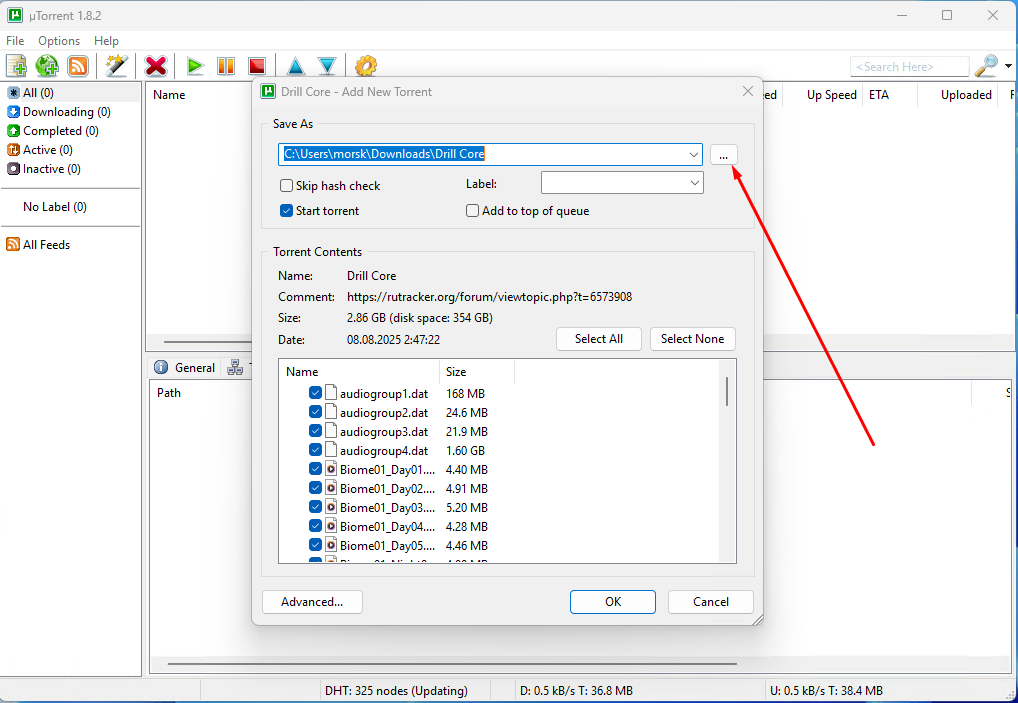Click the red Stop torrent icon
The image size is (1018, 703).
[x=257, y=66]
